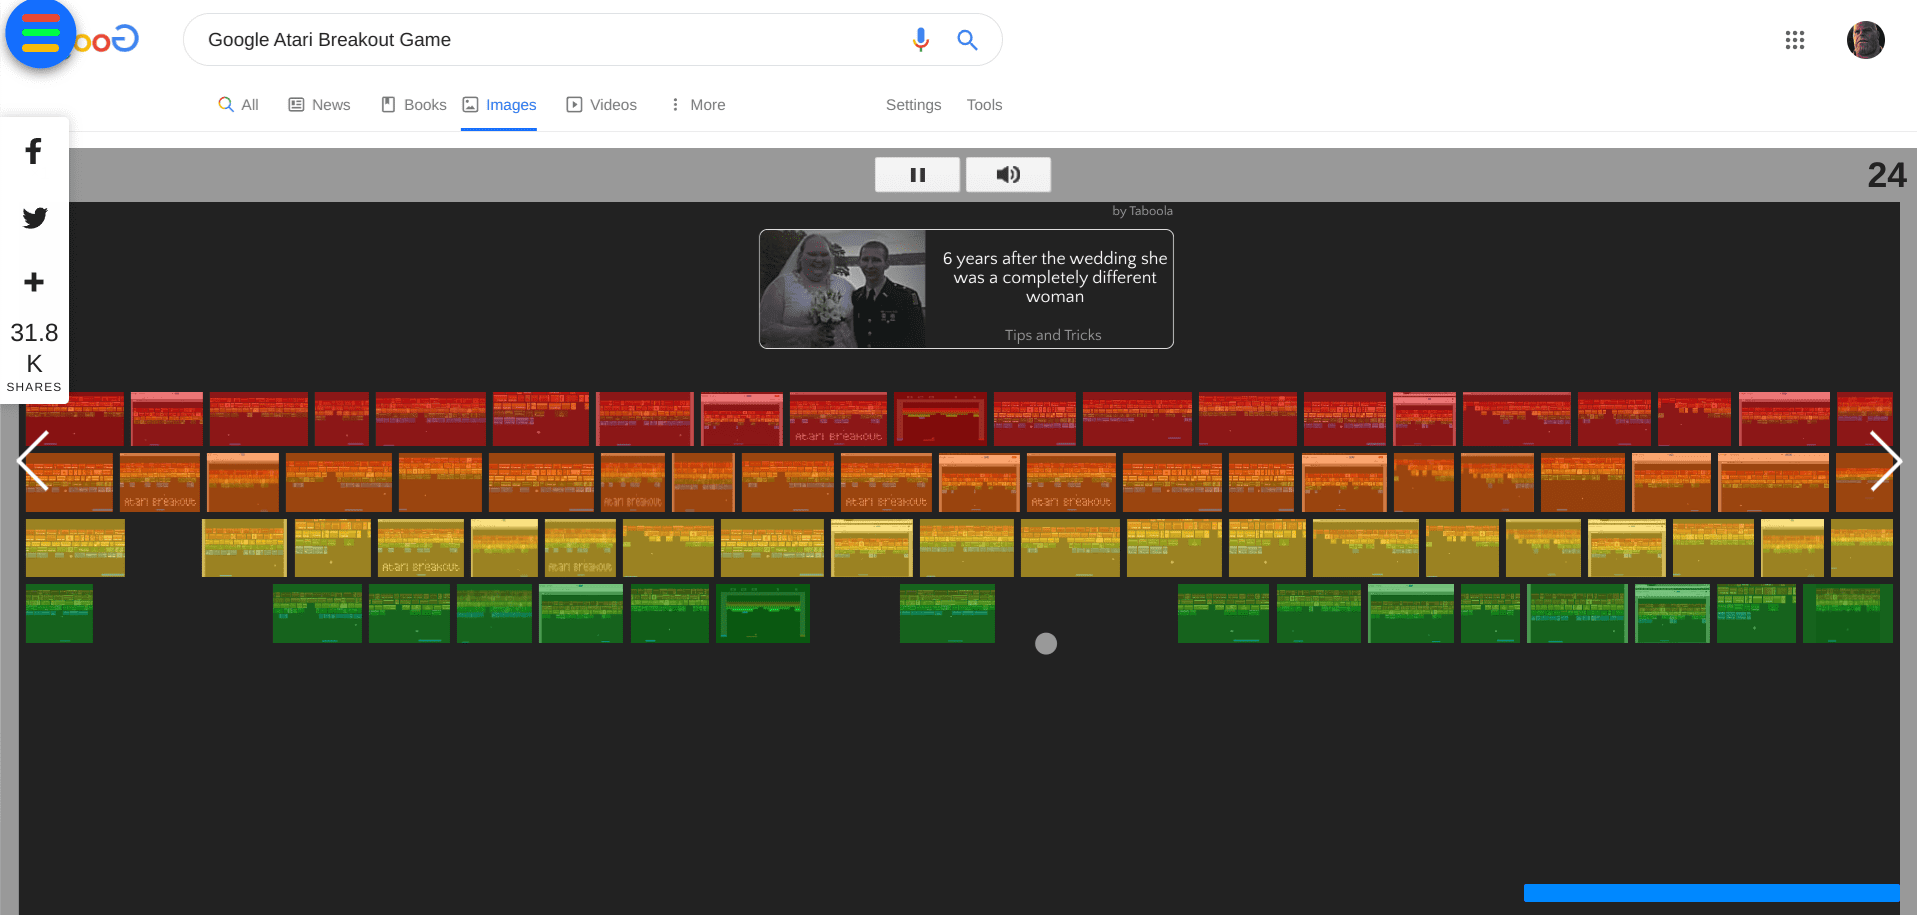
Task: Share on Twitter
Action: (x=34, y=217)
